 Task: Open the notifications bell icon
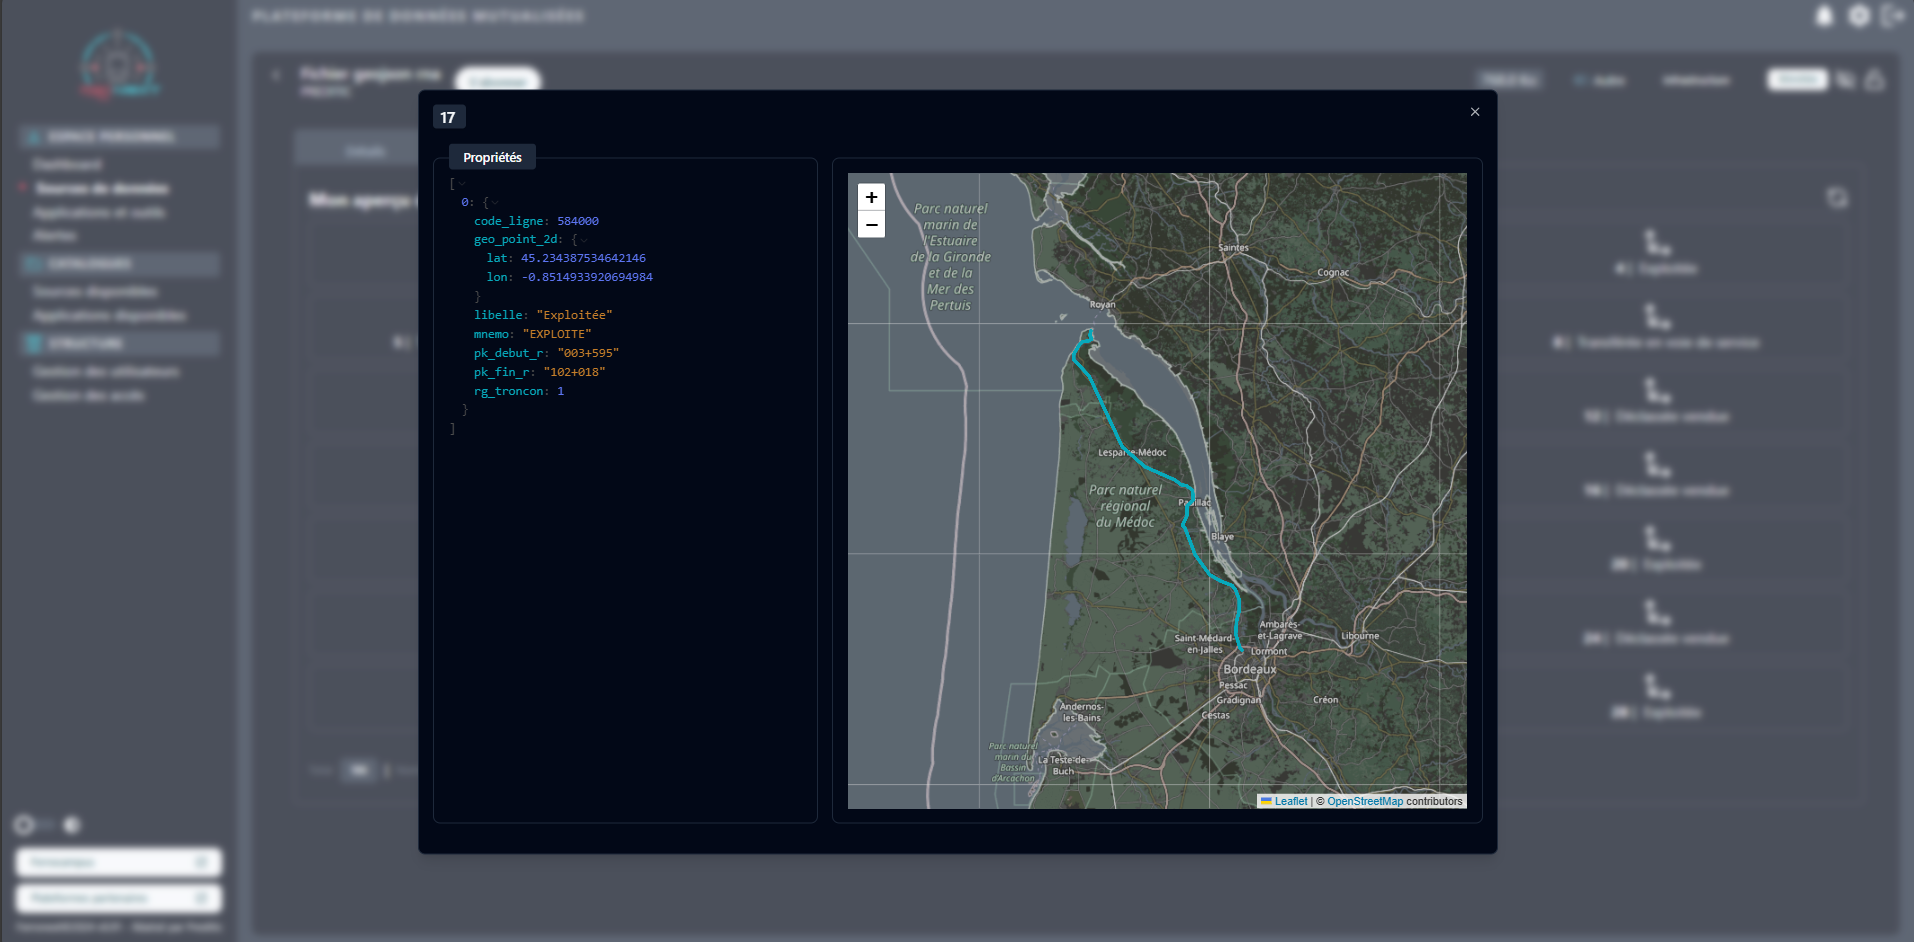click(1824, 16)
